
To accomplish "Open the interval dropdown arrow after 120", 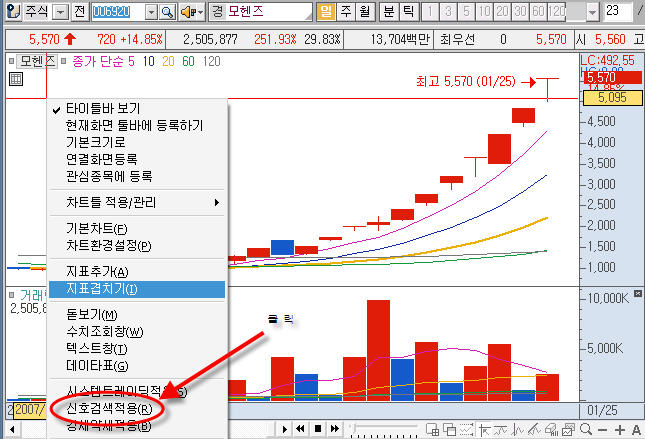I will click(592, 12).
